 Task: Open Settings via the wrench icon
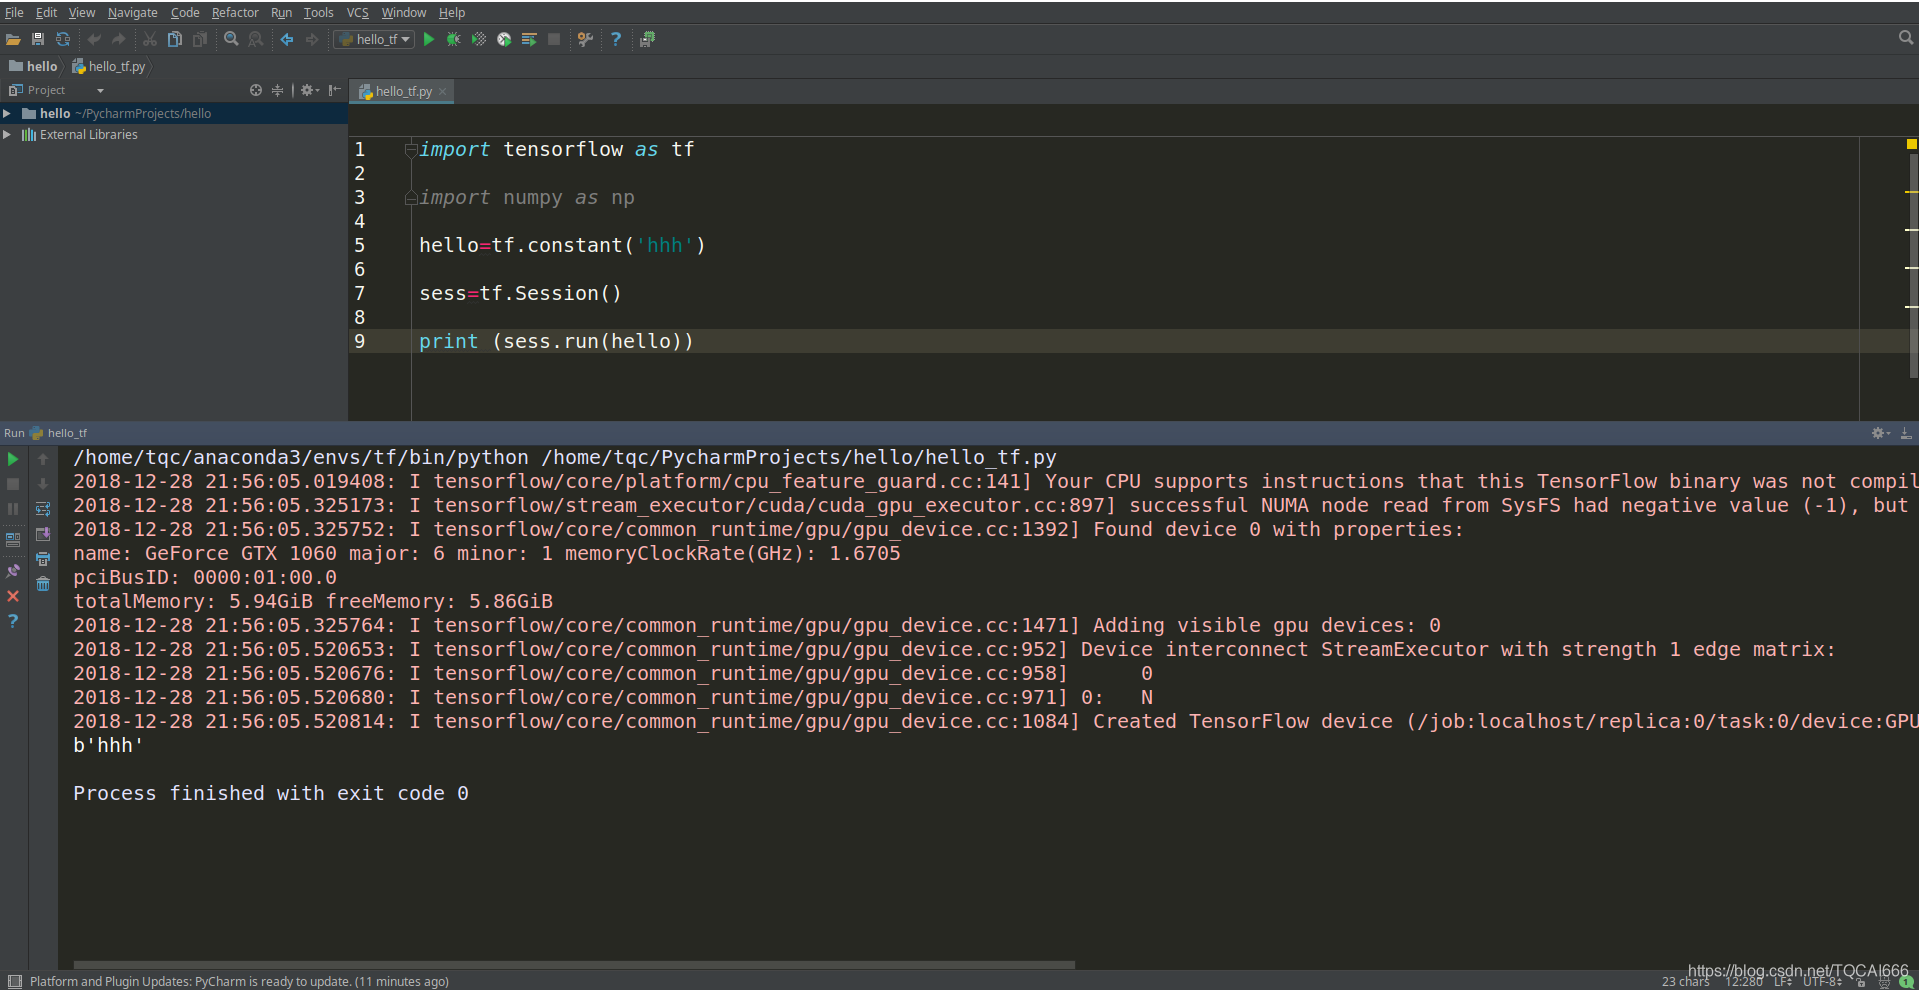585,39
